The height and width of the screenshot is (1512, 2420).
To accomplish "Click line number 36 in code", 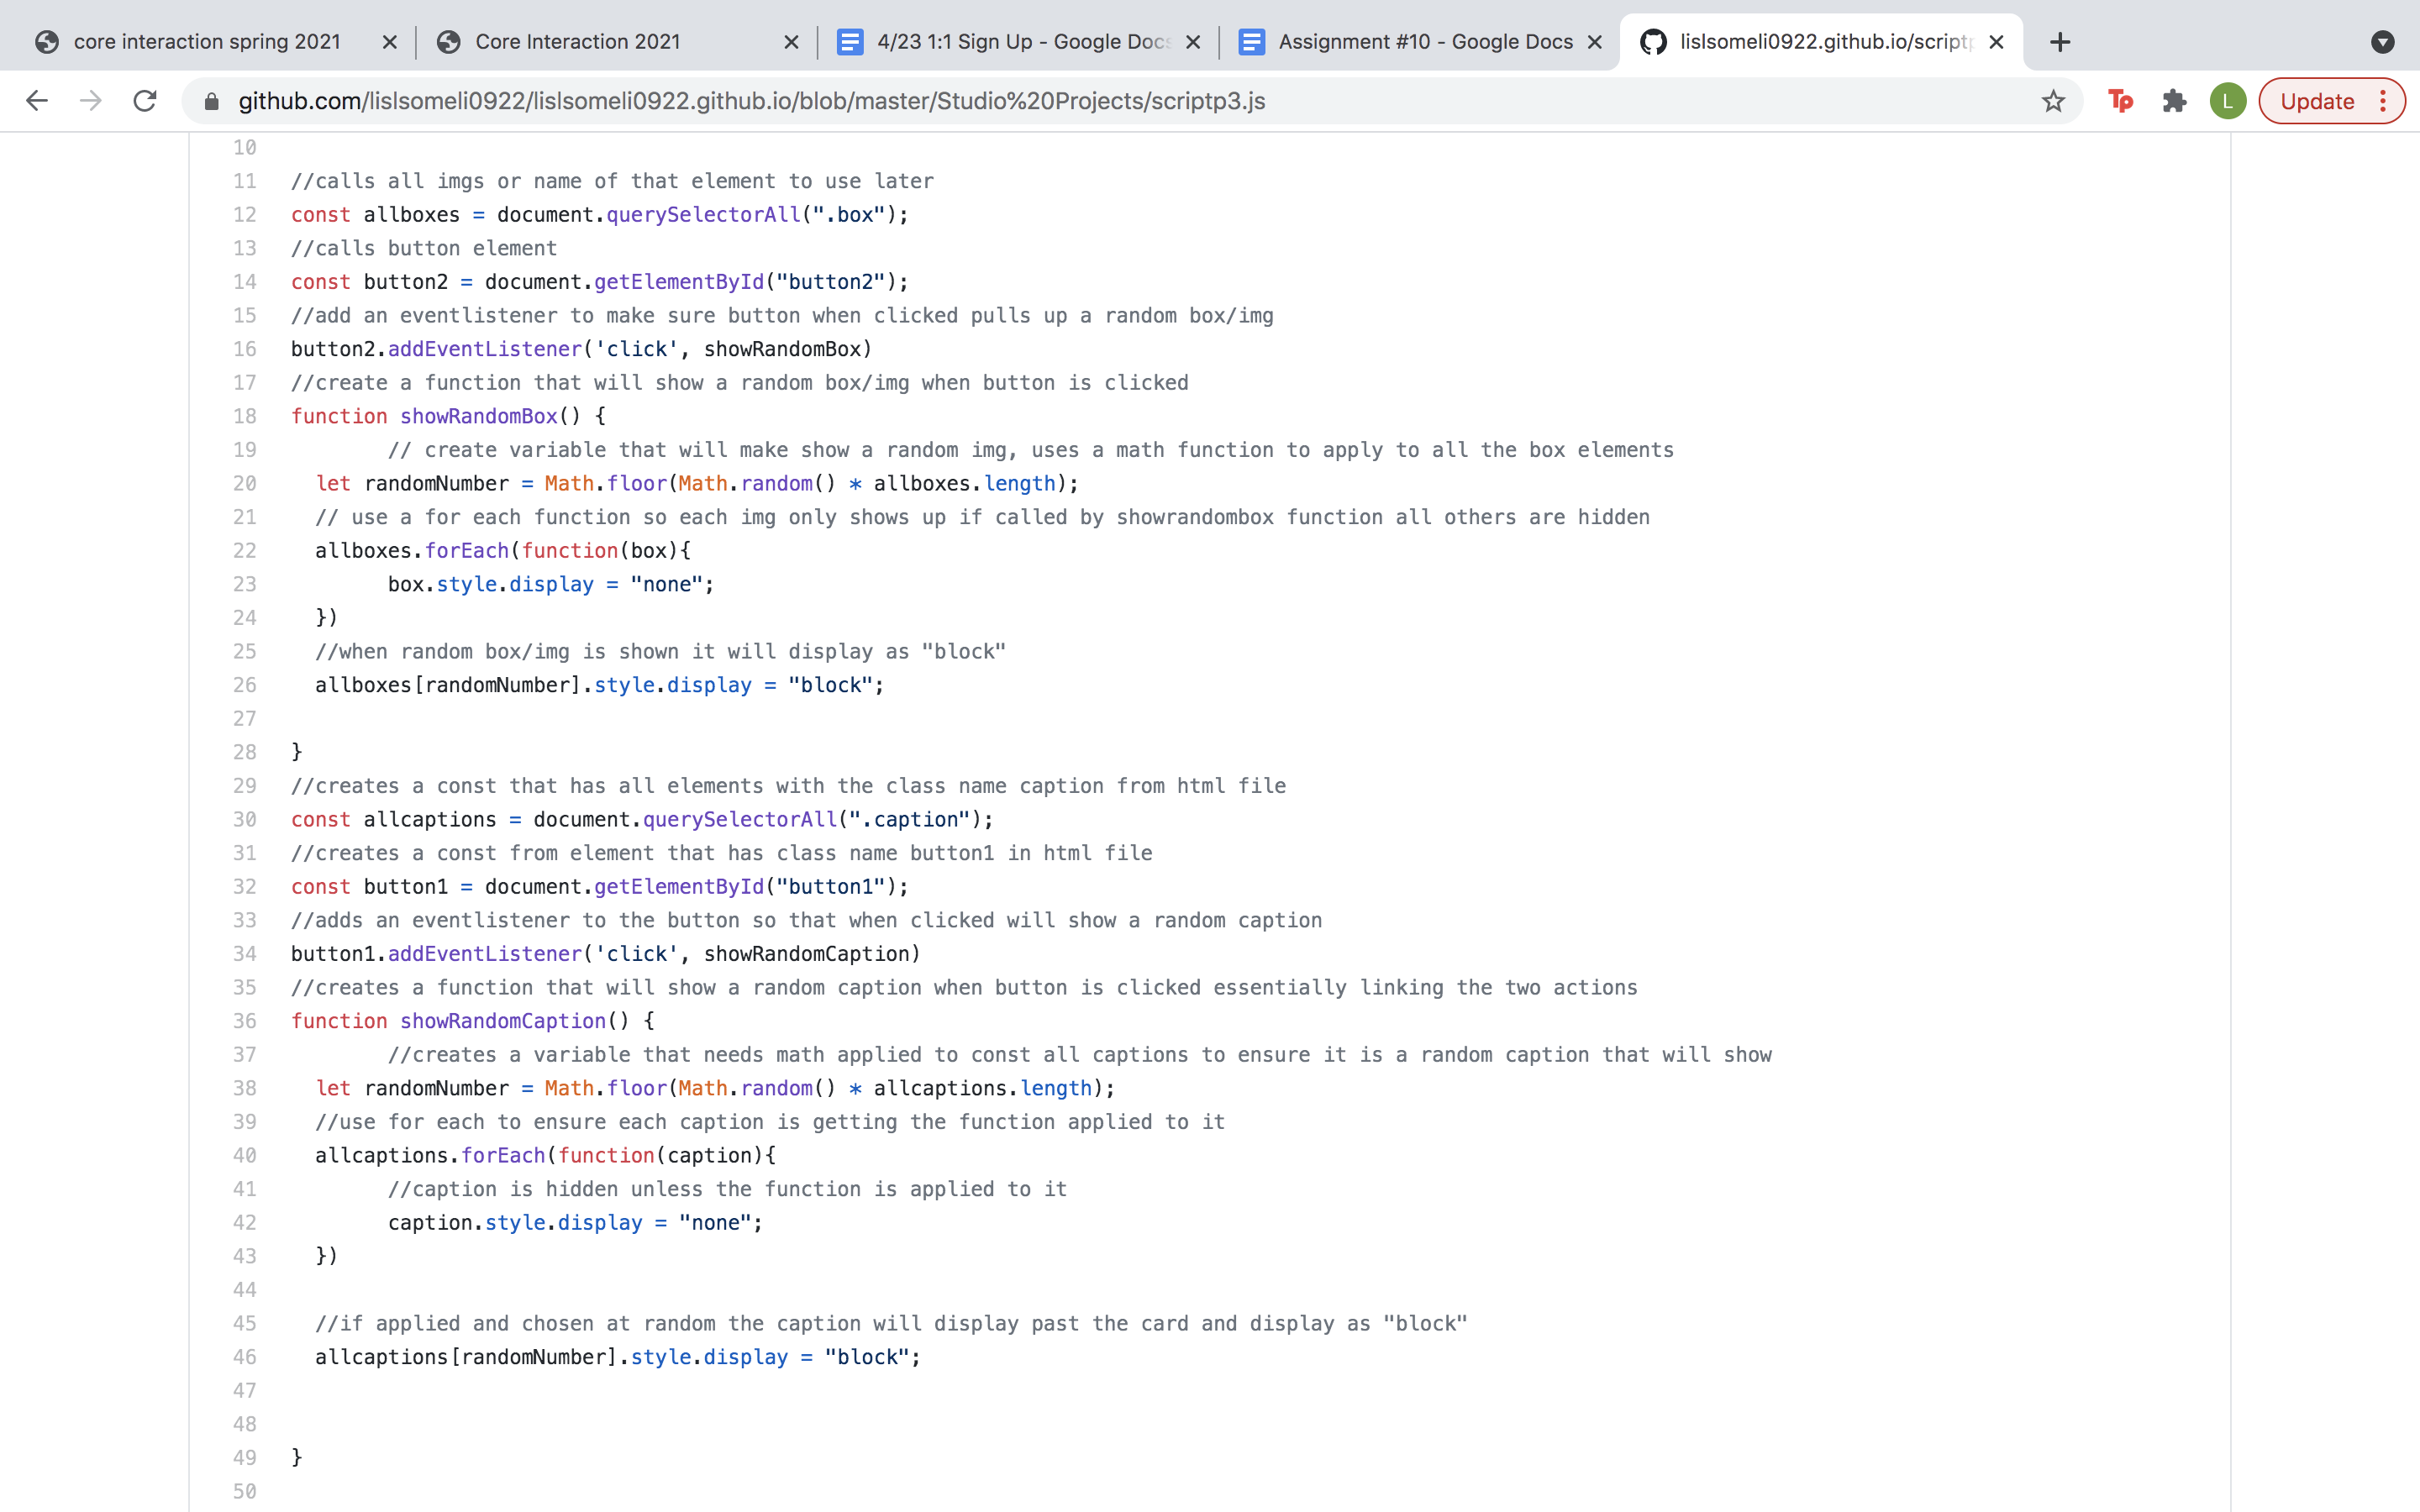I will click(x=245, y=1021).
